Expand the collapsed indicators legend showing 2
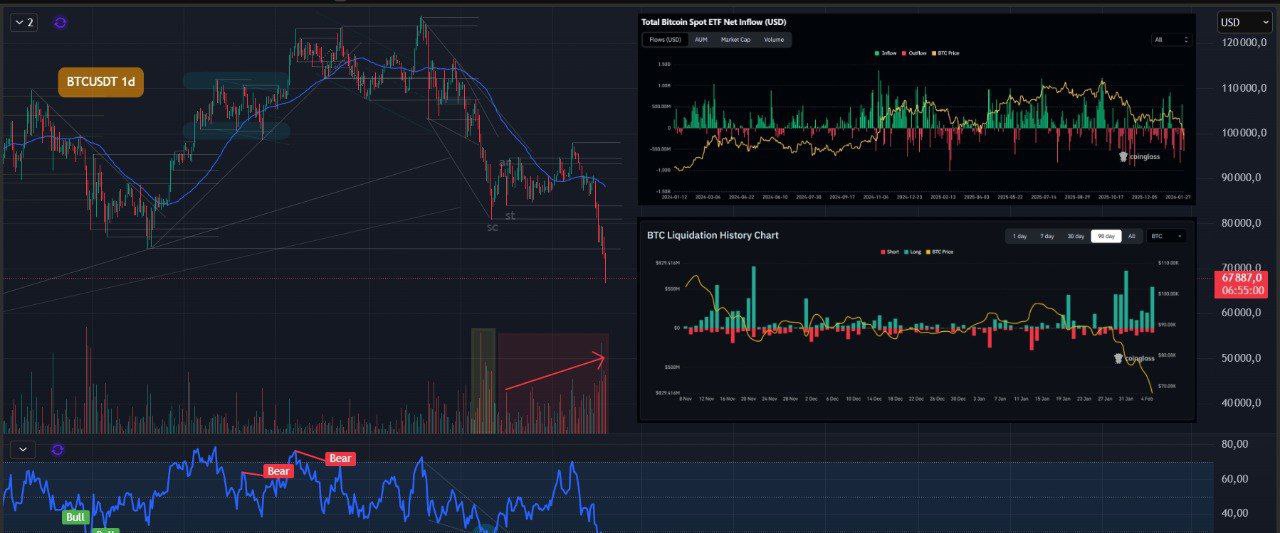This screenshot has width=1280, height=533. pyautogui.click(x=23, y=22)
